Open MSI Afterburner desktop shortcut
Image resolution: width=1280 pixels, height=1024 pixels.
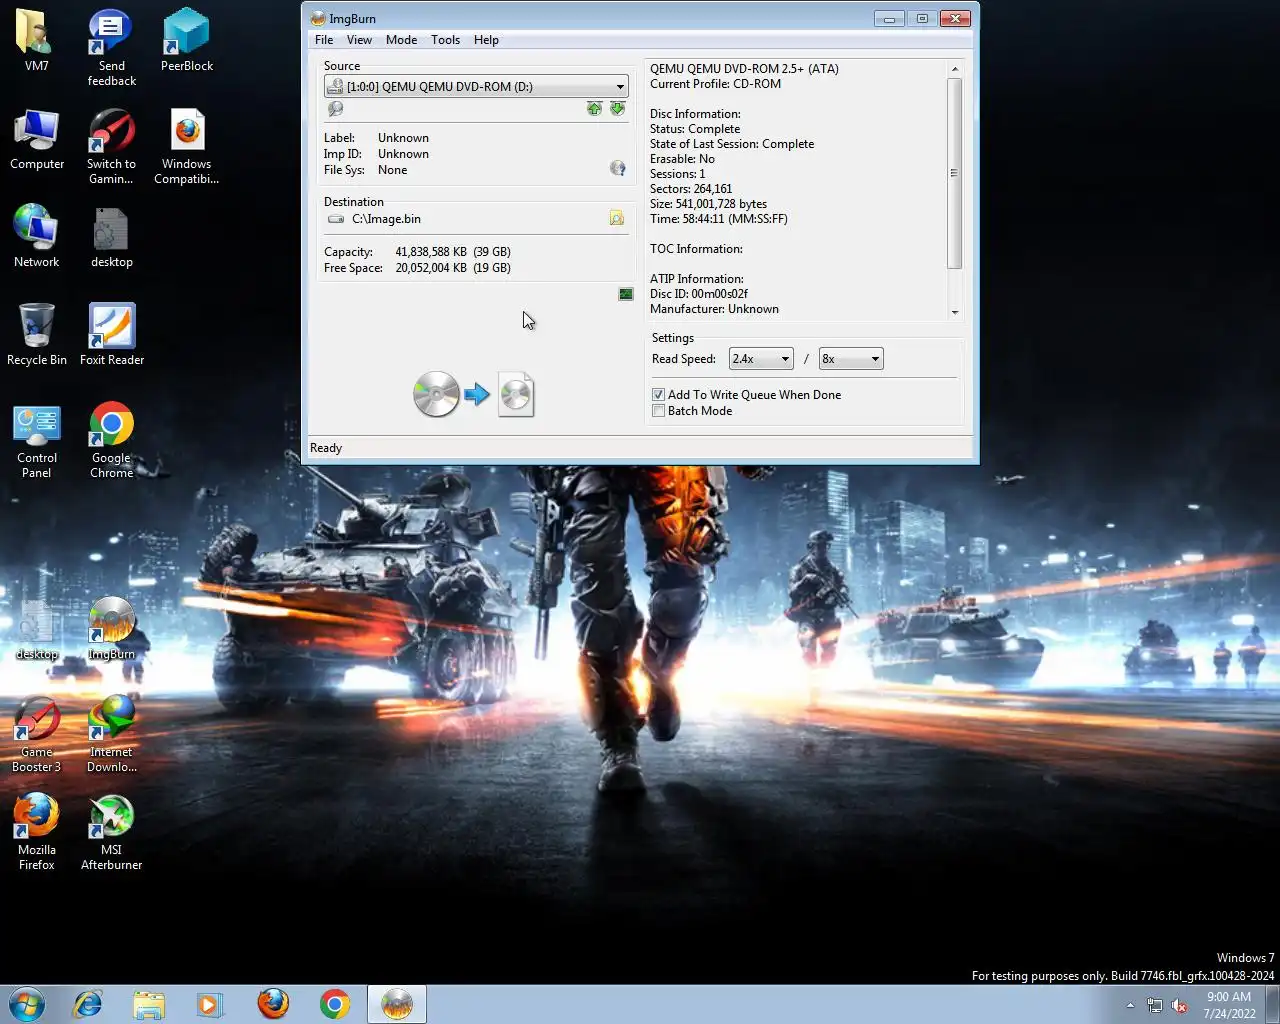point(111,832)
